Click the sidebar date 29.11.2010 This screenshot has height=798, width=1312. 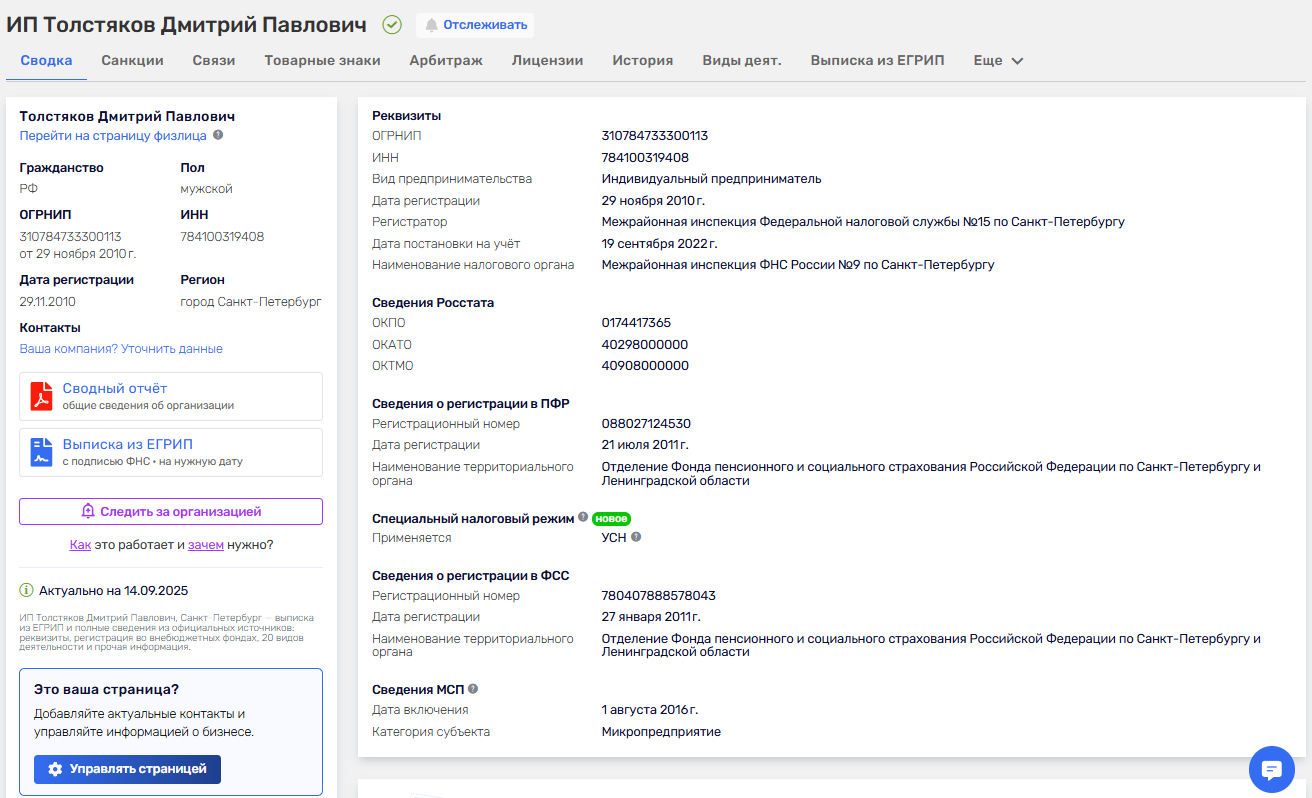point(48,301)
